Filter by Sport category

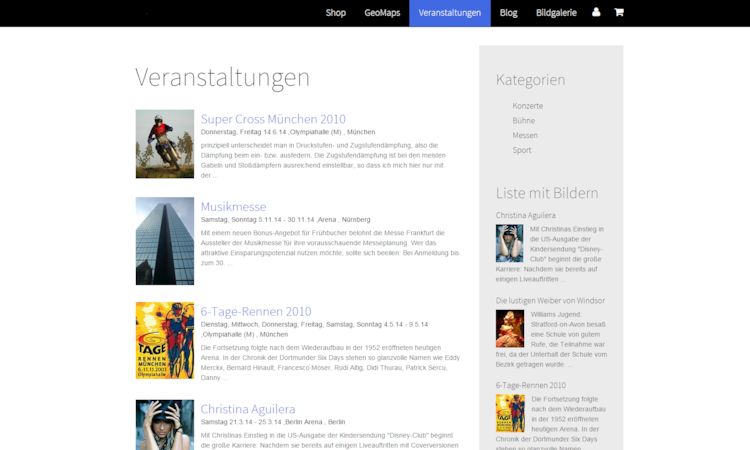point(522,150)
